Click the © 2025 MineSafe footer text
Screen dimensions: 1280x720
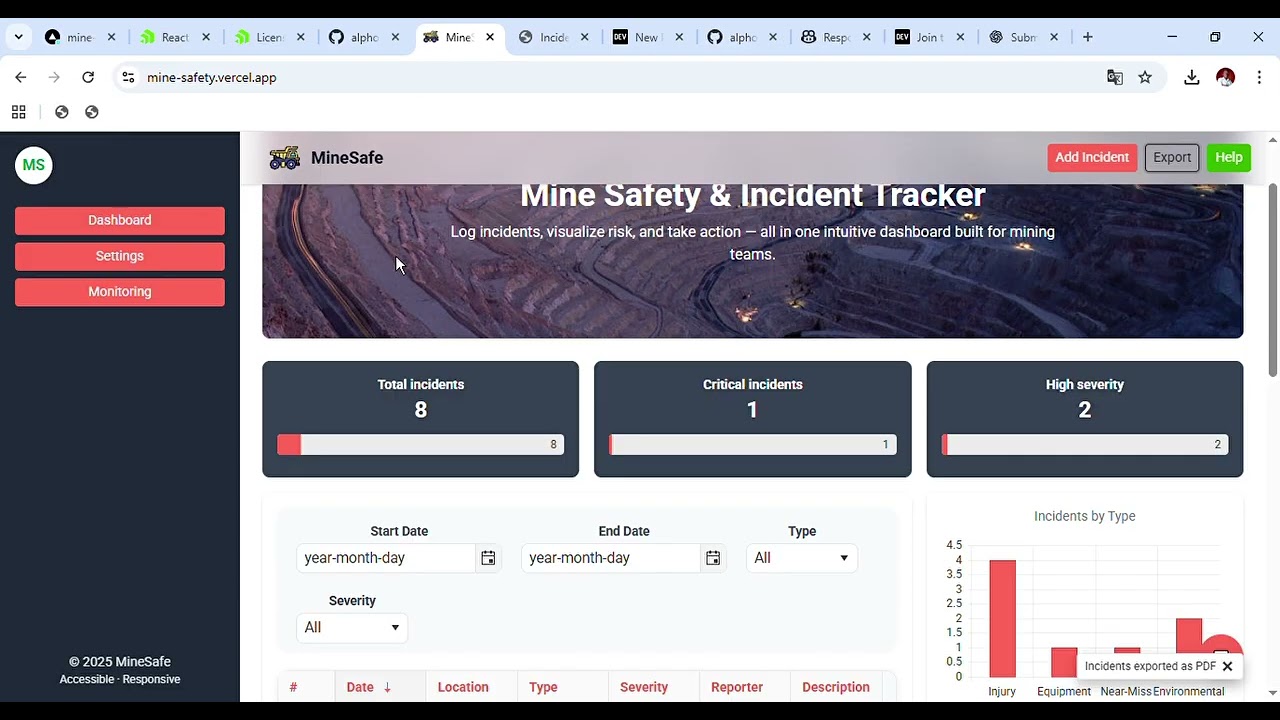pyautogui.click(x=120, y=662)
